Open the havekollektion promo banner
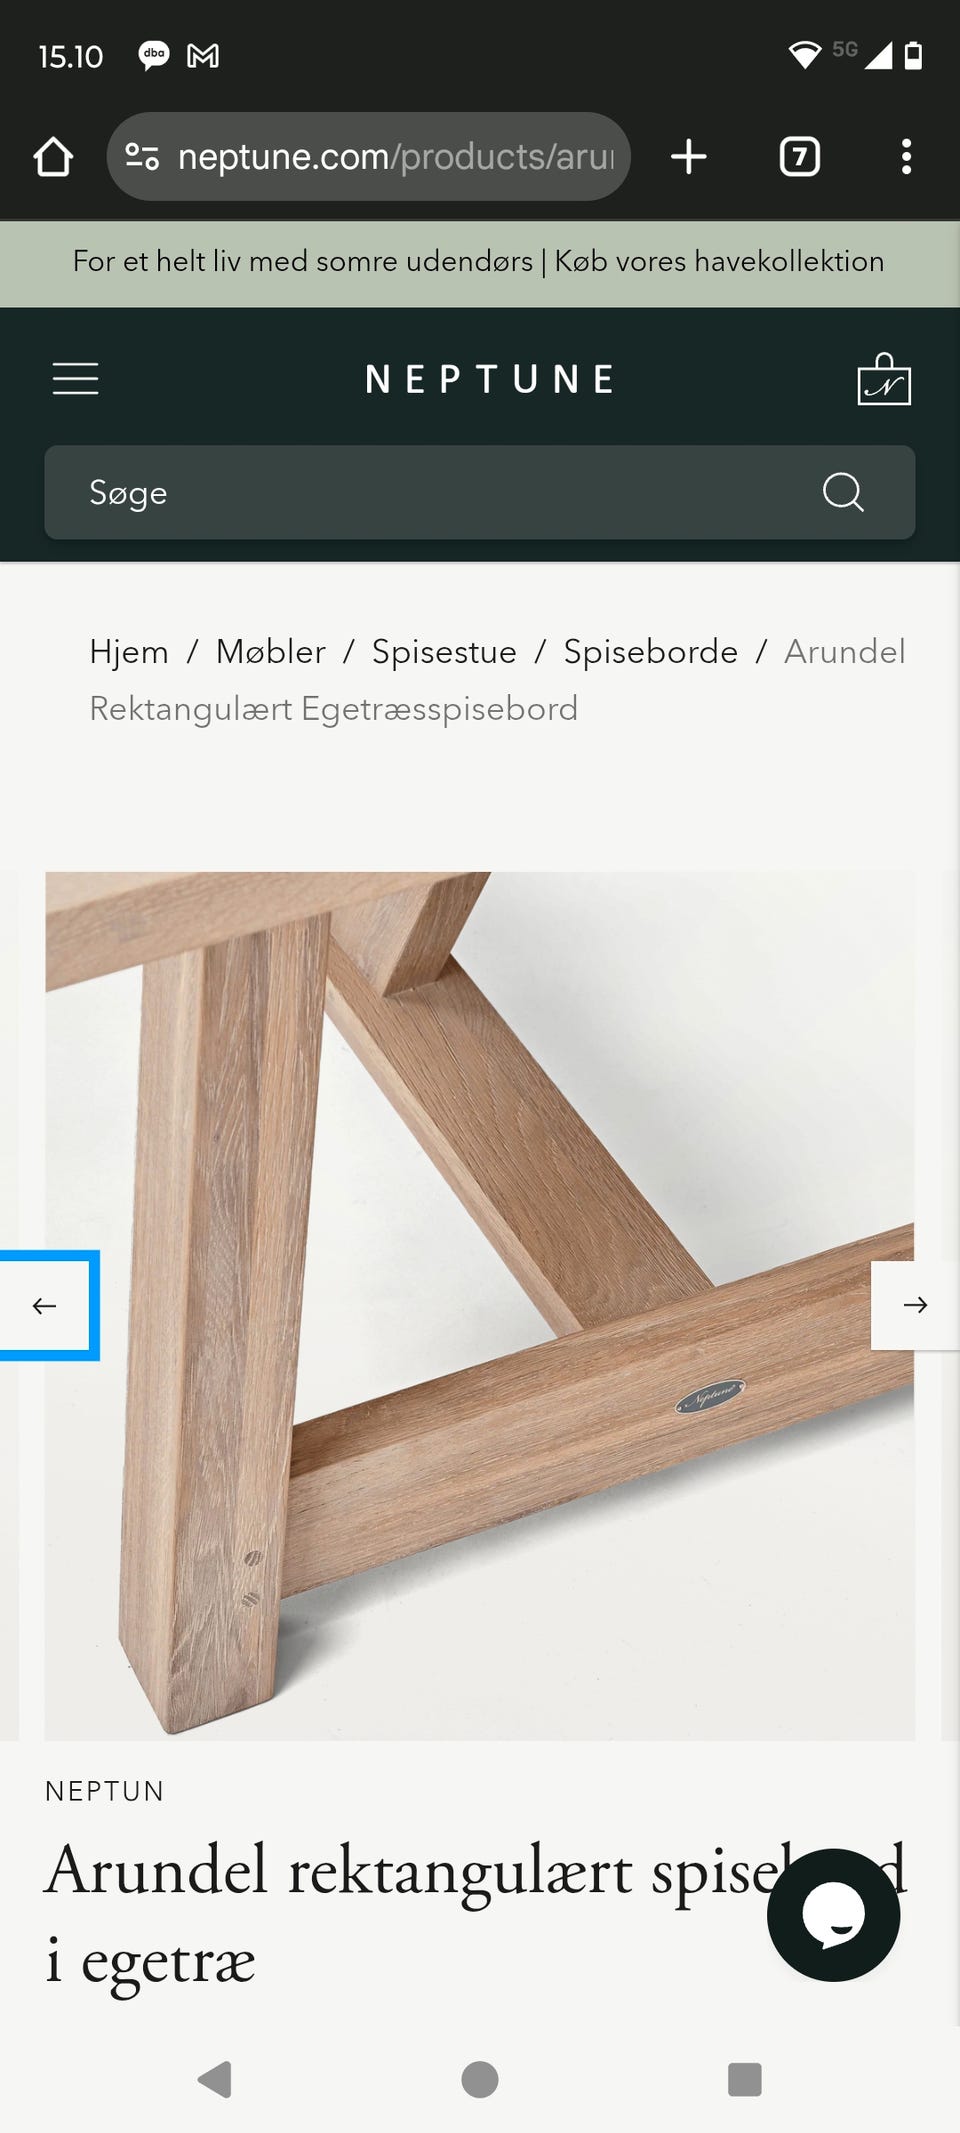The height and width of the screenshot is (2133, 960). coord(480,263)
